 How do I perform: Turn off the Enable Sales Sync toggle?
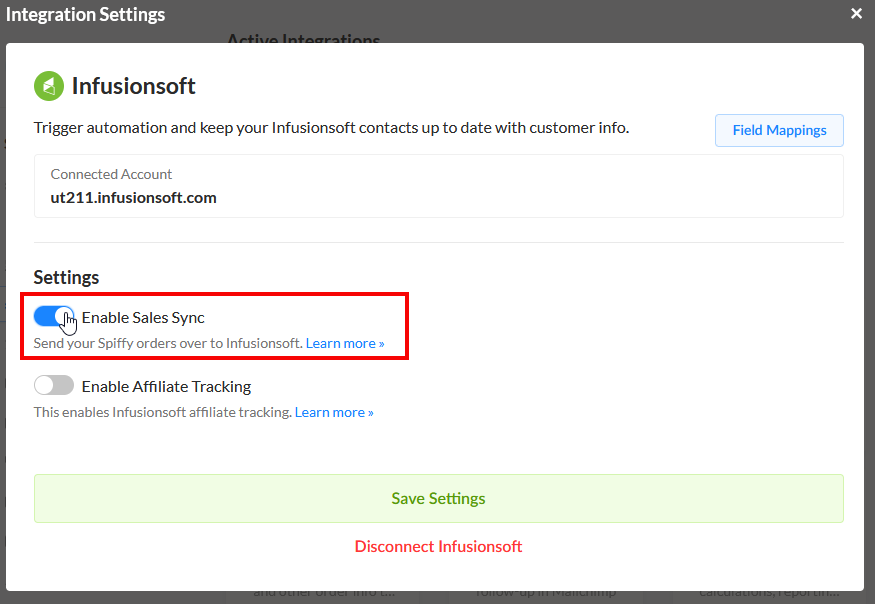pyautogui.click(x=54, y=317)
